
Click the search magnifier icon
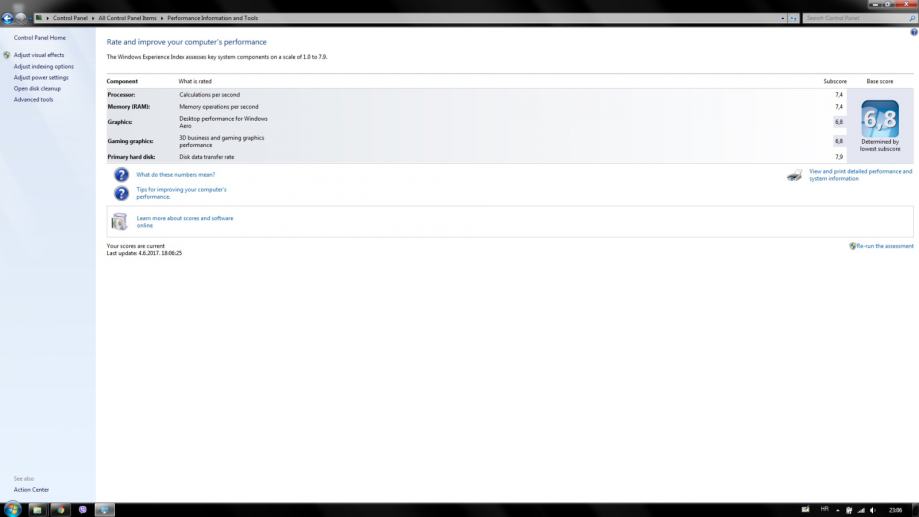pyautogui.click(x=912, y=18)
